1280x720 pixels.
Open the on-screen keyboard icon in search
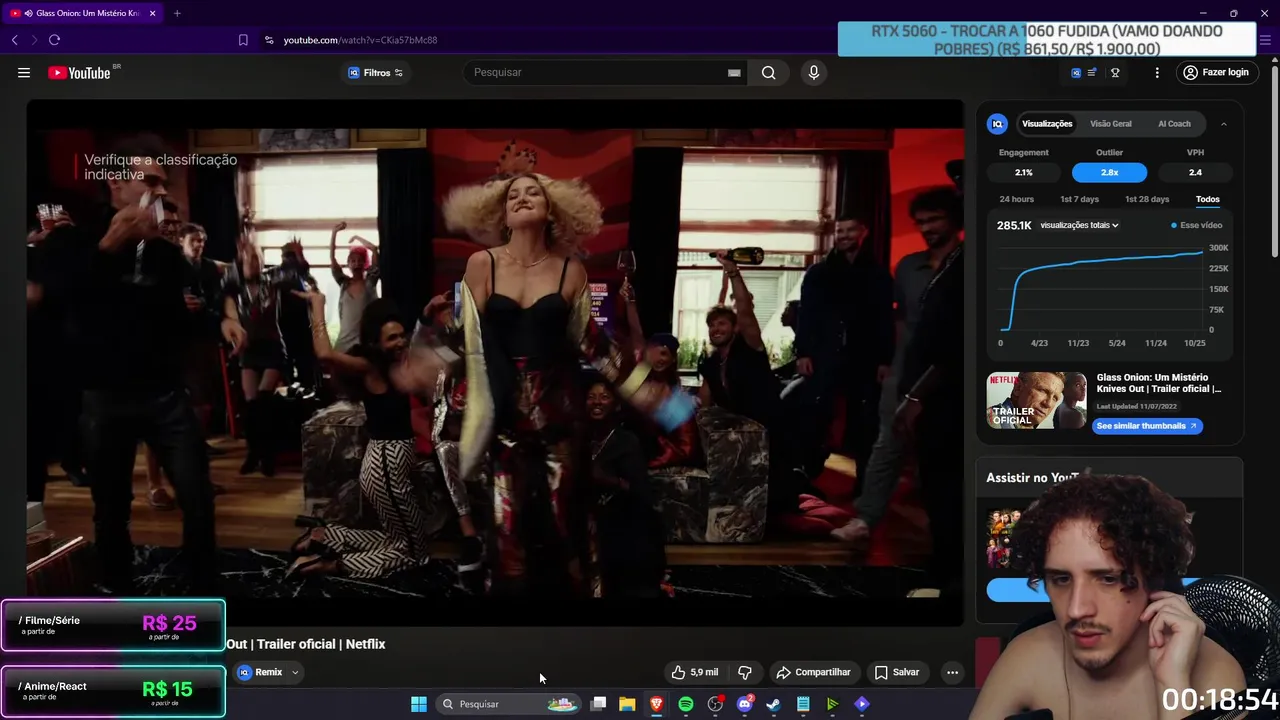coord(734,72)
